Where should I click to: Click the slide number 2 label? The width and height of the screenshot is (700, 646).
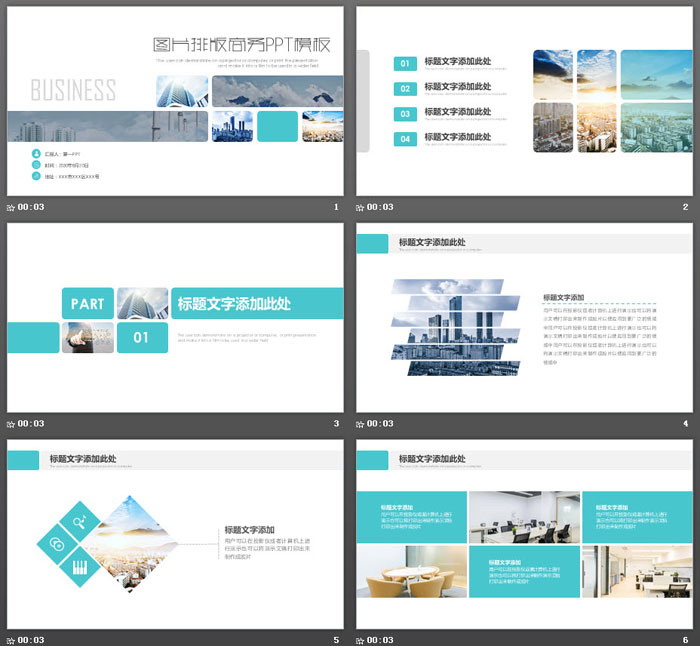[685, 208]
